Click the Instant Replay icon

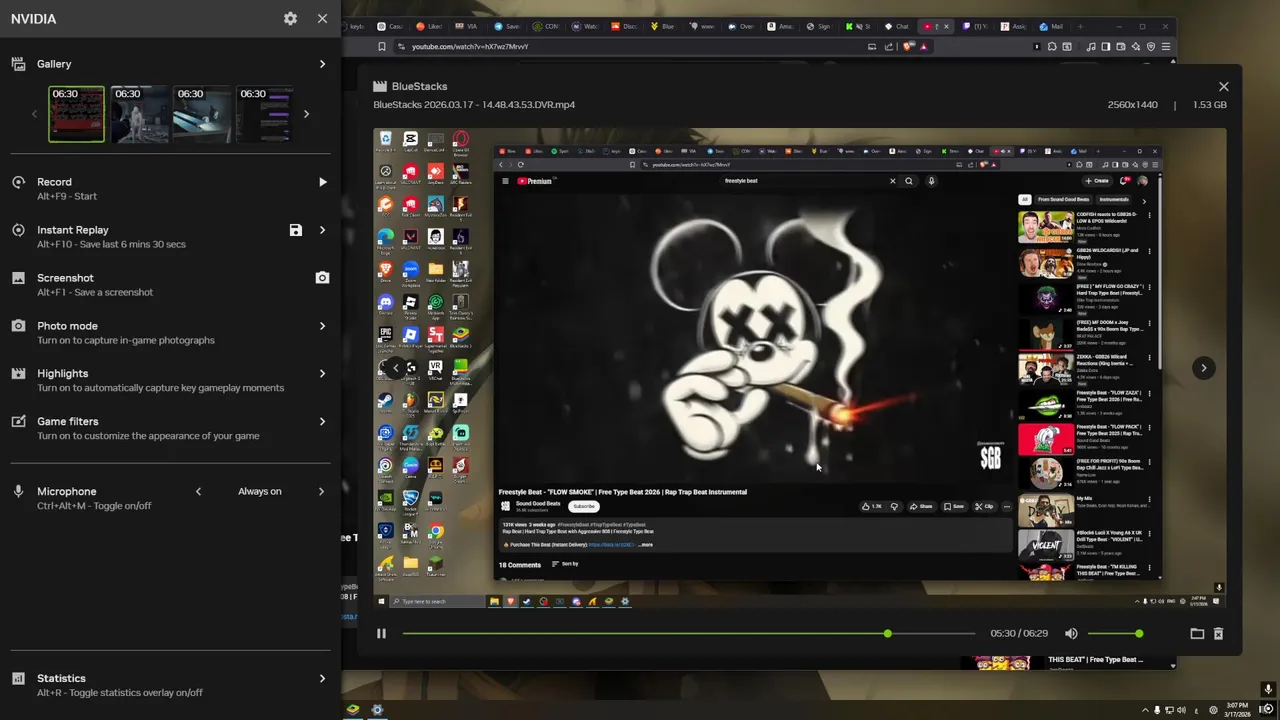pyautogui.click(x=18, y=230)
